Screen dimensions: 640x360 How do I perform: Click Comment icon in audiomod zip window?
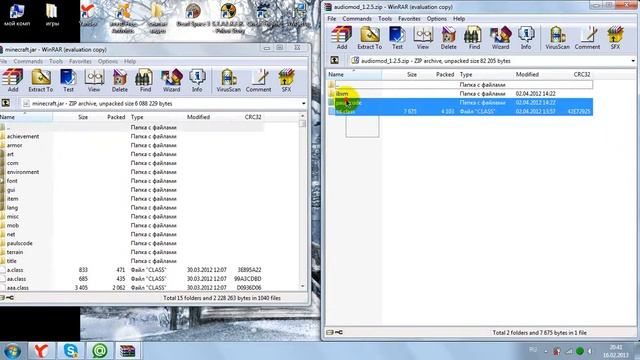click(587, 38)
